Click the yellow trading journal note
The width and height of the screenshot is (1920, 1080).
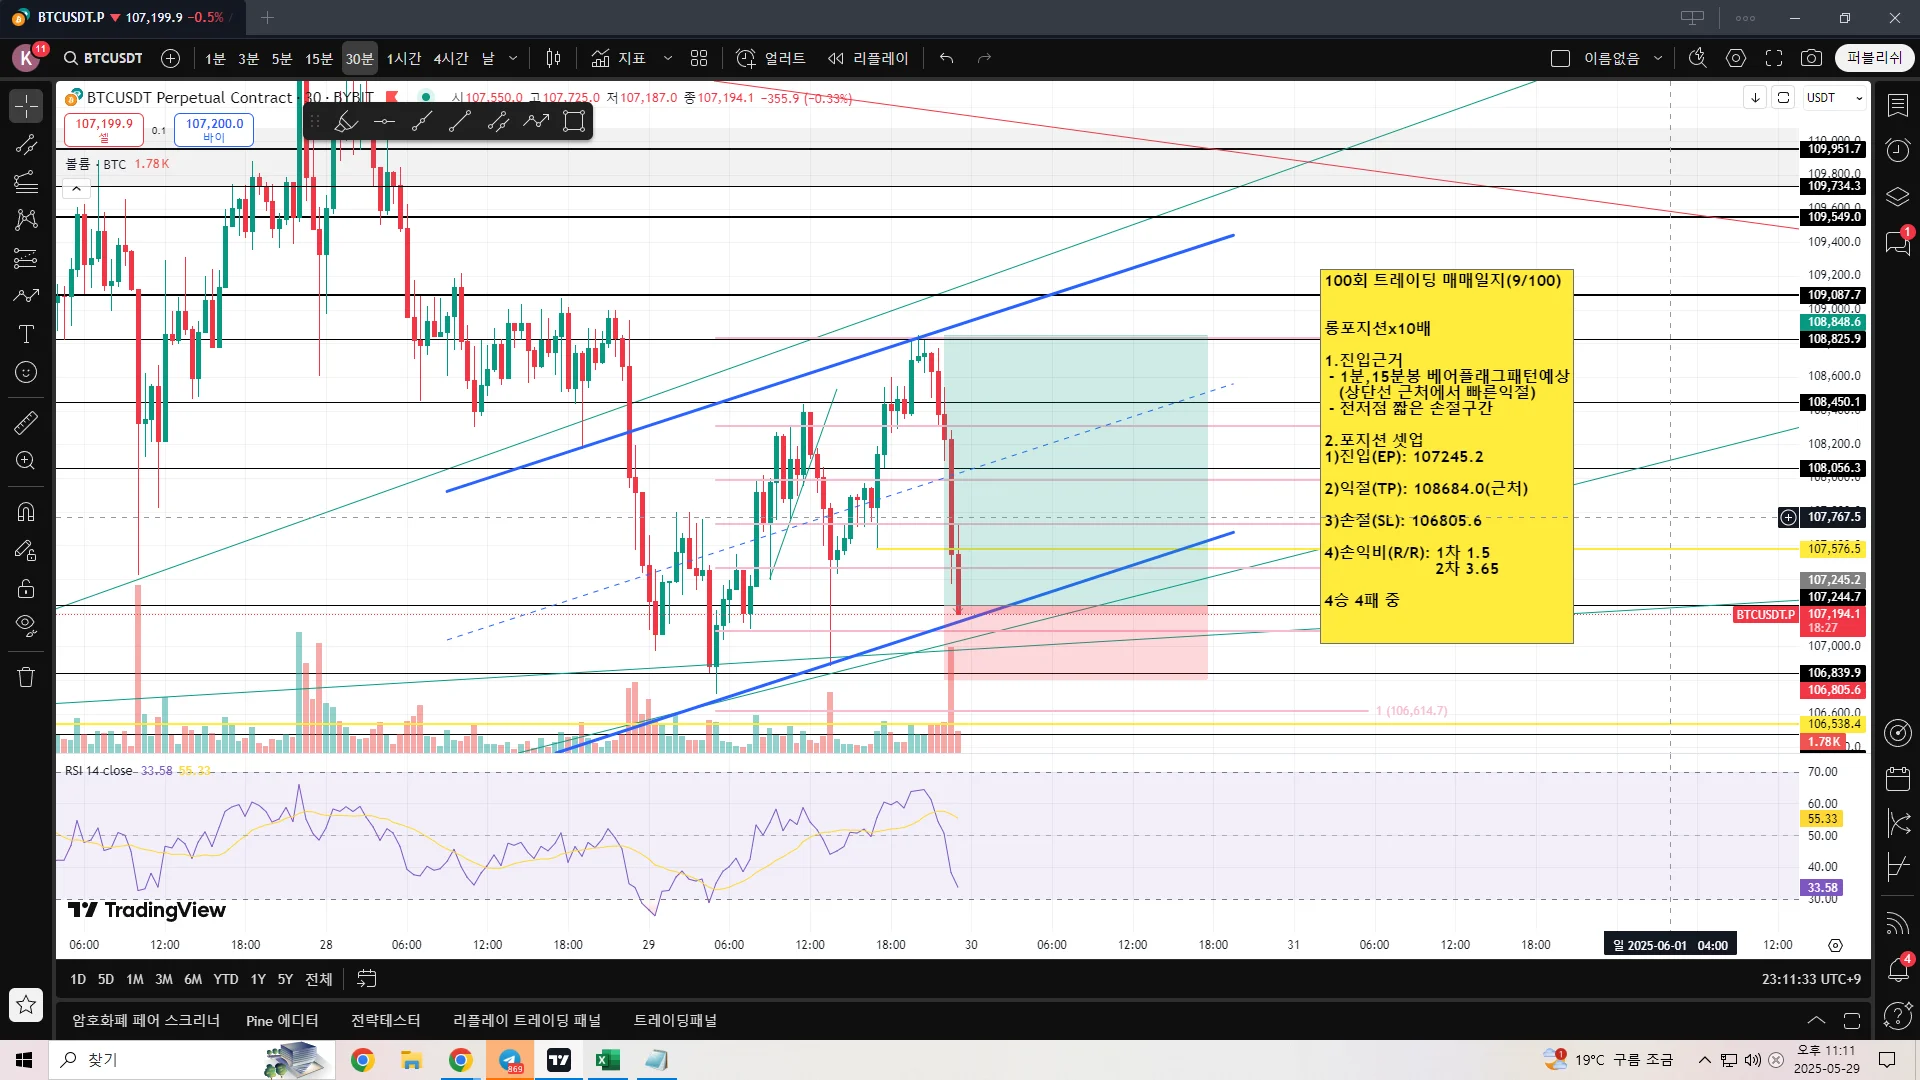coord(1446,456)
